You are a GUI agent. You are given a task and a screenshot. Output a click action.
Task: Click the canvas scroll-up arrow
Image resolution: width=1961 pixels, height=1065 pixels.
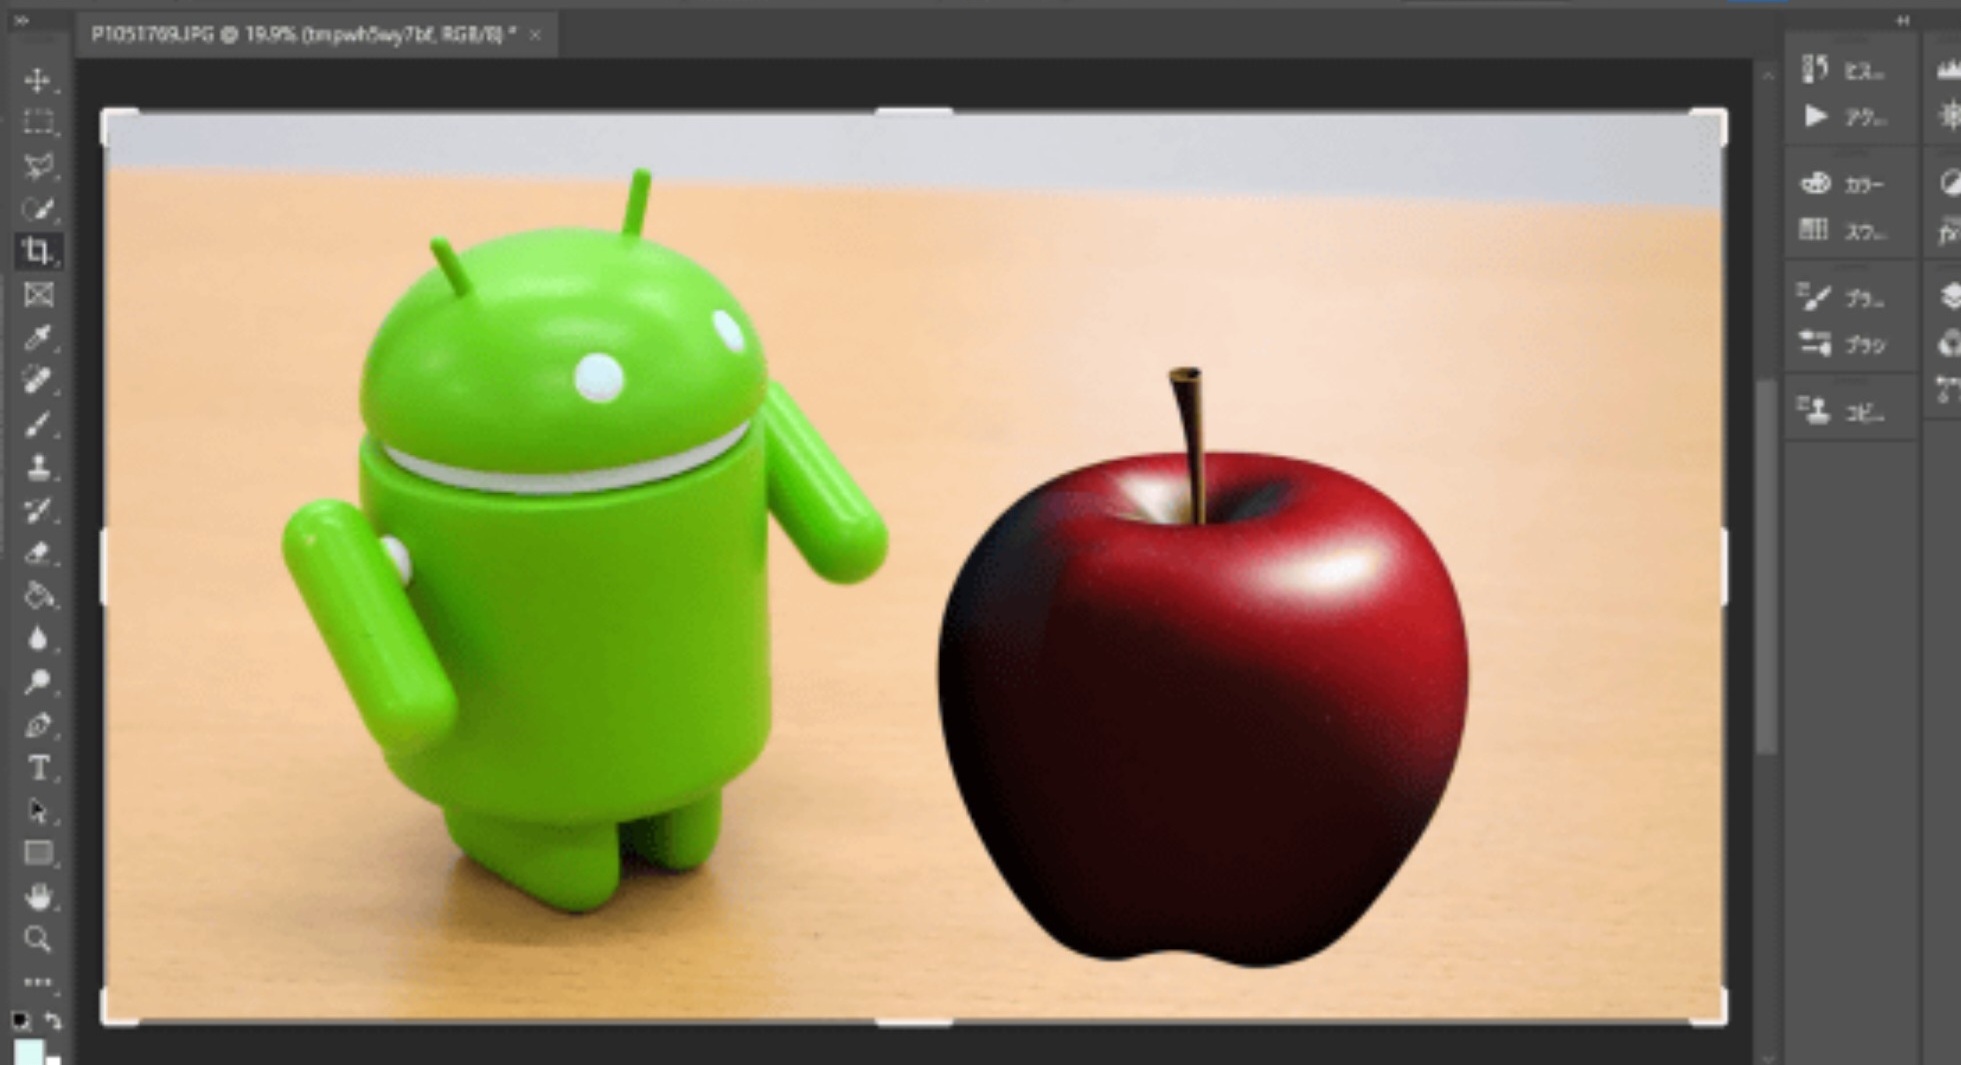(1767, 76)
